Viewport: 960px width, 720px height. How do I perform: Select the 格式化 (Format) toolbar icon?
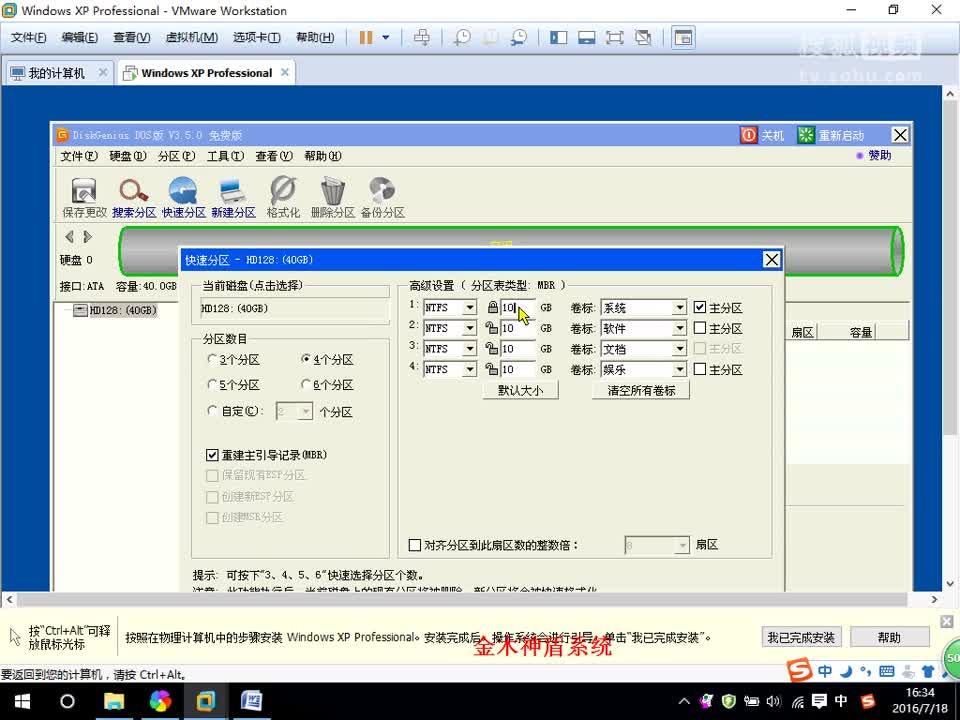point(282,194)
